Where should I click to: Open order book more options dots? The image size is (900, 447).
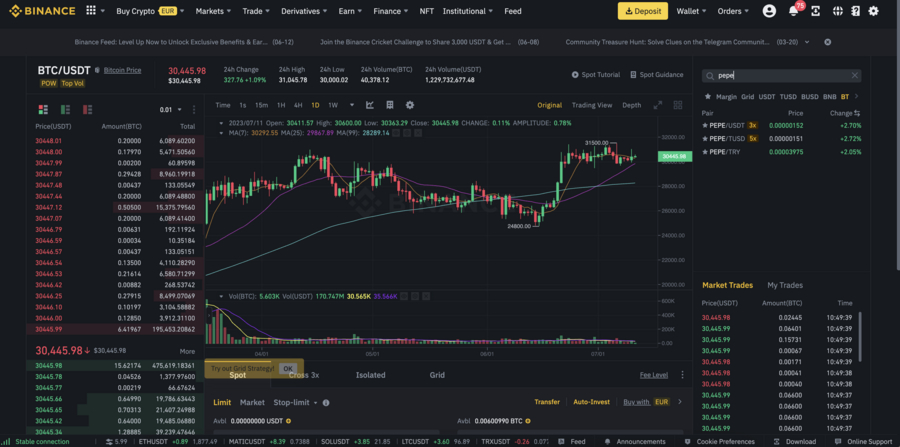[x=194, y=110]
